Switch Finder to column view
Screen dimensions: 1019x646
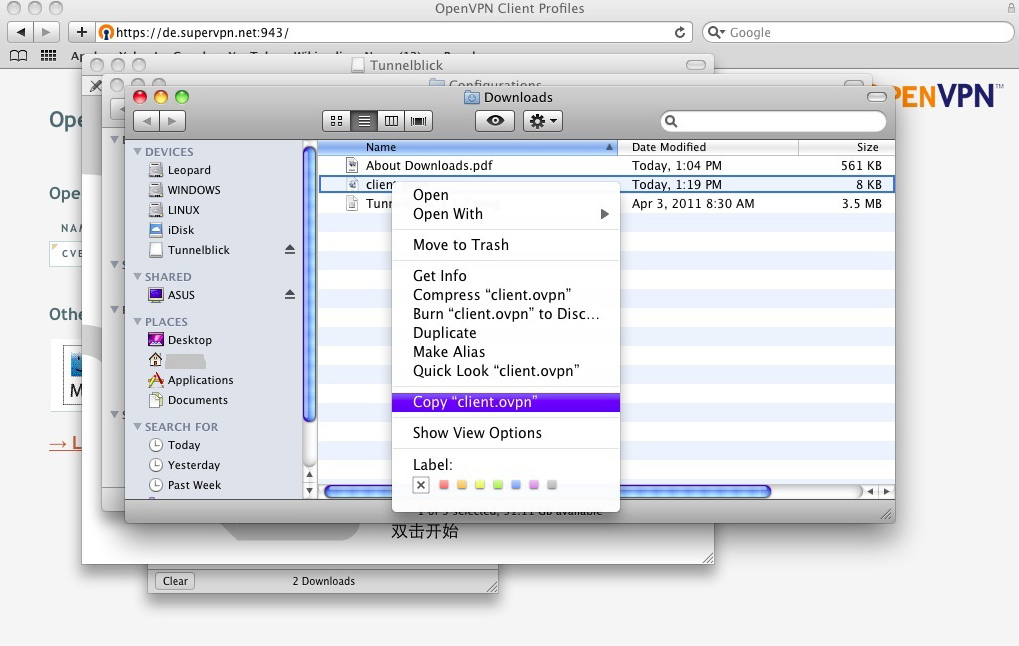pyautogui.click(x=391, y=121)
